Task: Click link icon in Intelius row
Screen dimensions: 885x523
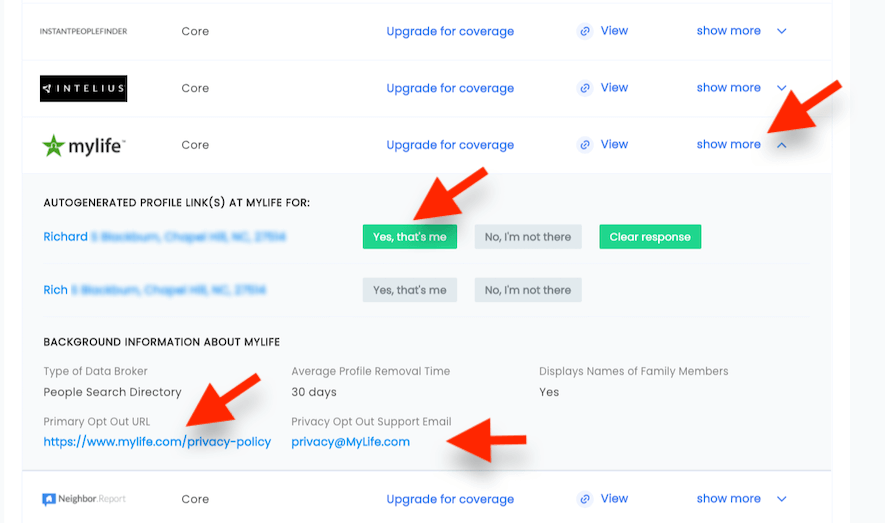Action: (585, 88)
